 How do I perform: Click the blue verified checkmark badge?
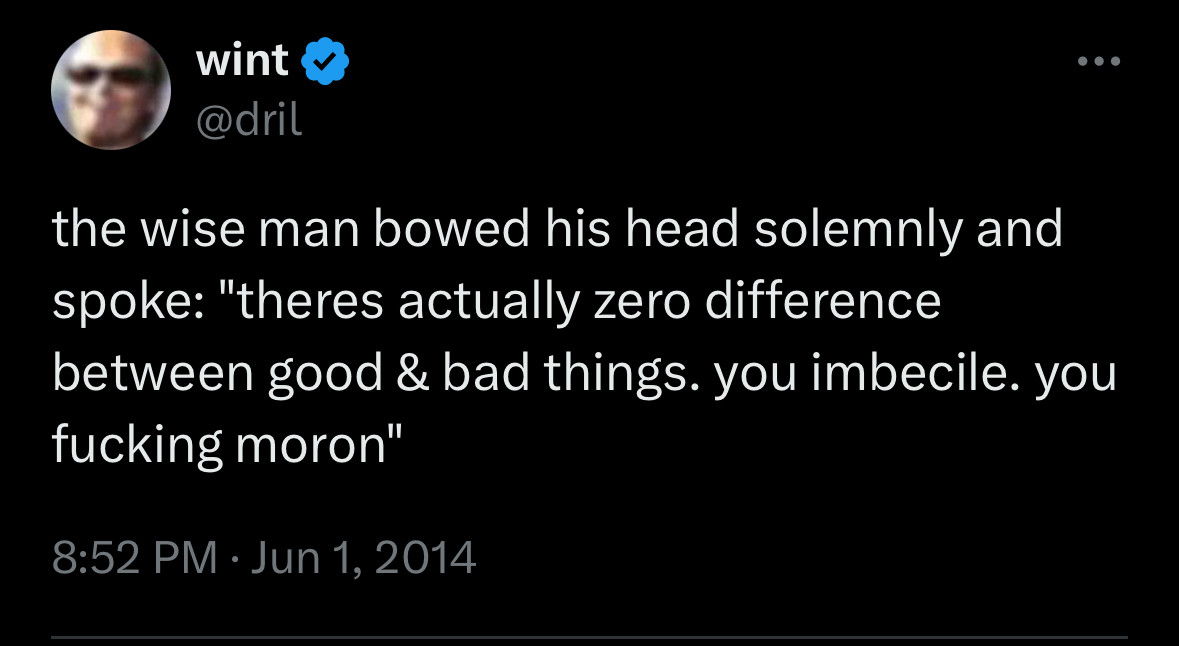pos(327,63)
